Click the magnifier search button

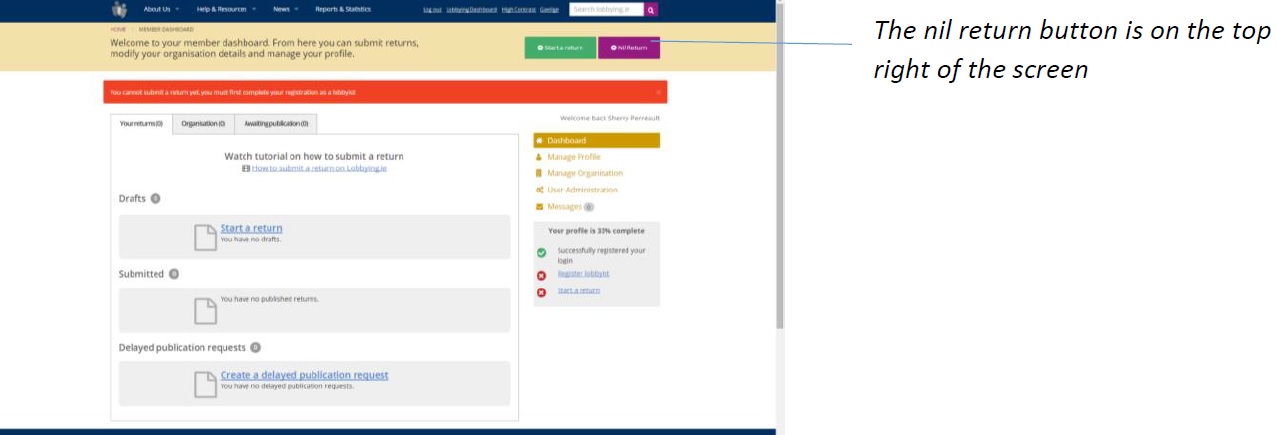pos(651,9)
